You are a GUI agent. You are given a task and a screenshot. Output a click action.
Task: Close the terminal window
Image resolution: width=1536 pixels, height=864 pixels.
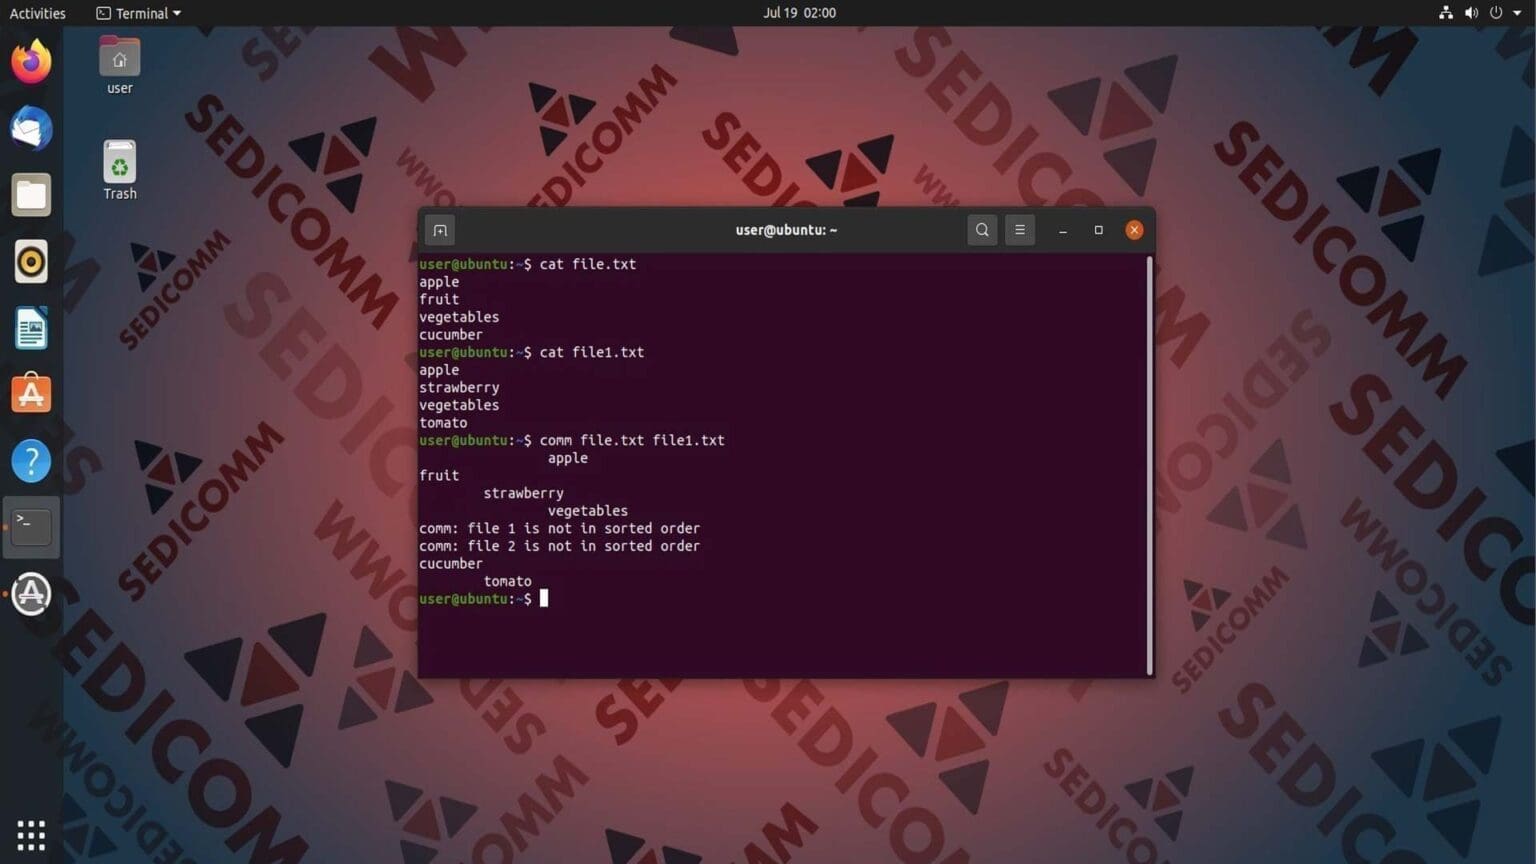tap(1134, 230)
